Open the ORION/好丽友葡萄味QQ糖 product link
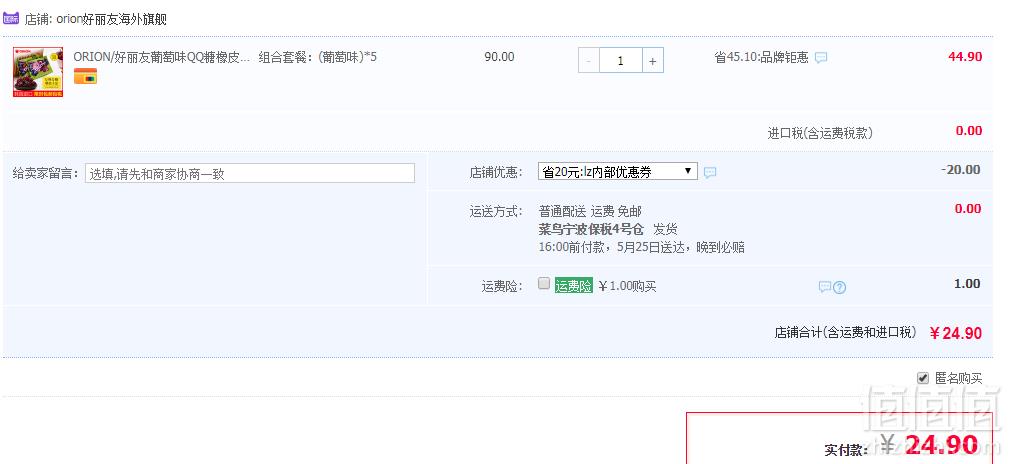Image resolution: width=1010 pixels, height=464 pixels. pos(161,57)
